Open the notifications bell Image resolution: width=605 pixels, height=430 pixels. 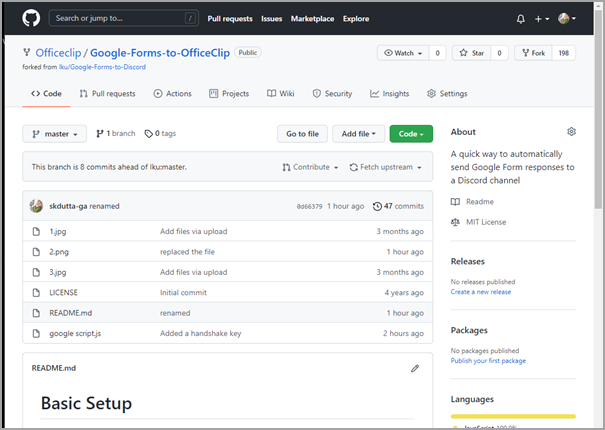[521, 19]
